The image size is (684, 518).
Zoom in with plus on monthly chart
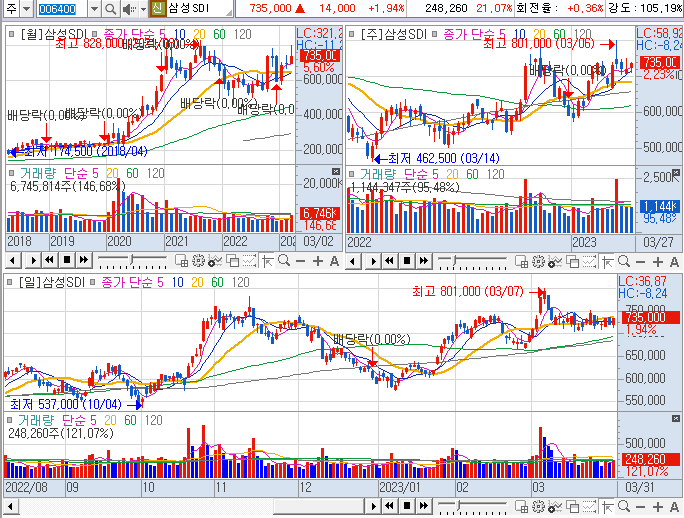pos(318,261)
